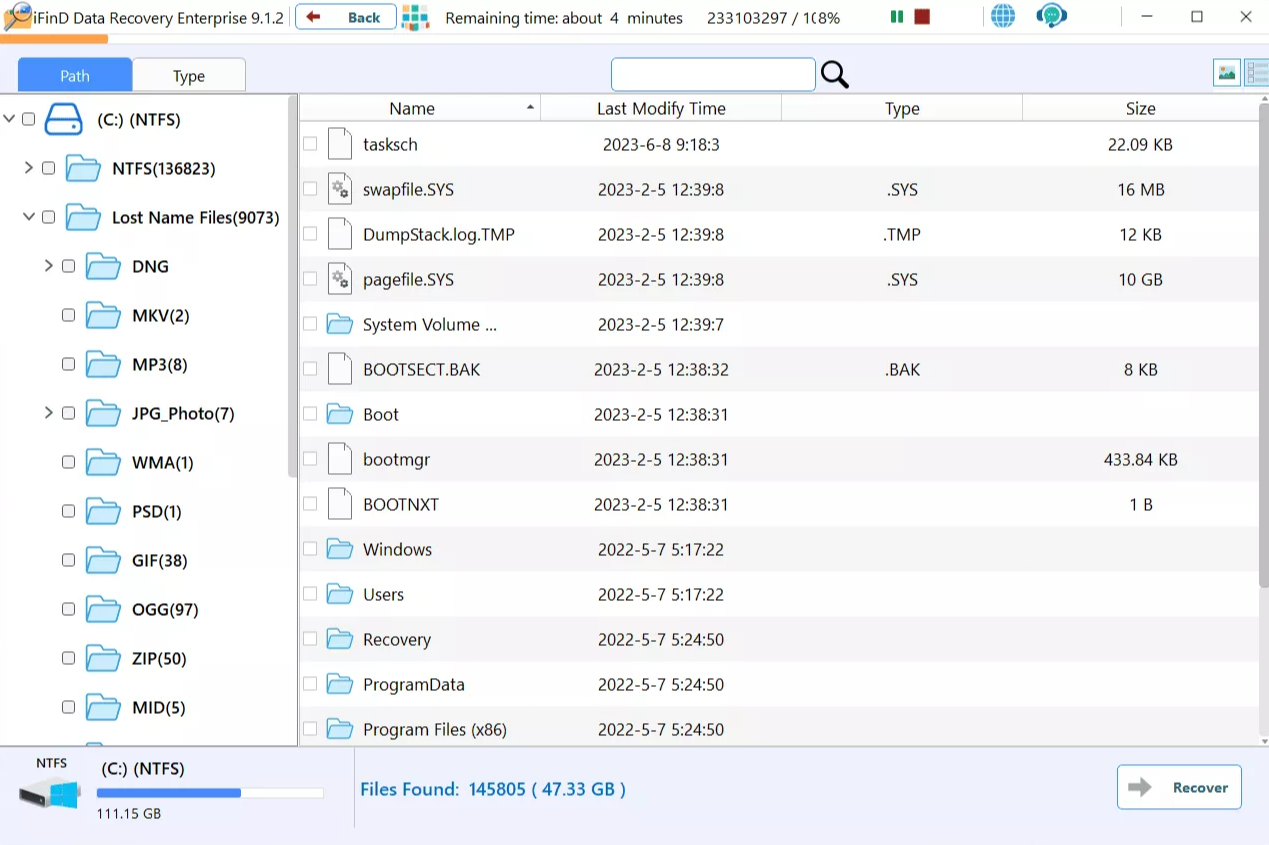Click the NTFS(136823) folder icon
Viewport: 1269px width, 845px height.
click(x=83, y=168)
